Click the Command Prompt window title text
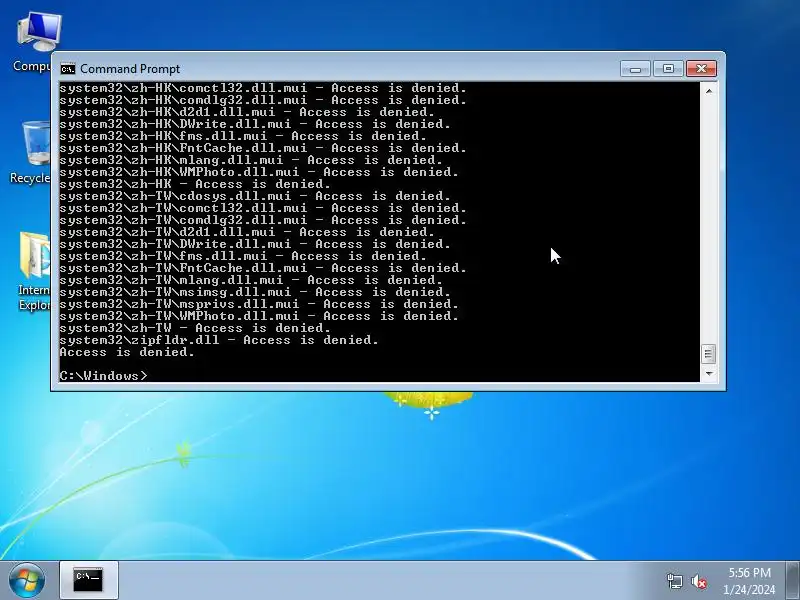The image size is (800, 600). click(x=130, y=69)
